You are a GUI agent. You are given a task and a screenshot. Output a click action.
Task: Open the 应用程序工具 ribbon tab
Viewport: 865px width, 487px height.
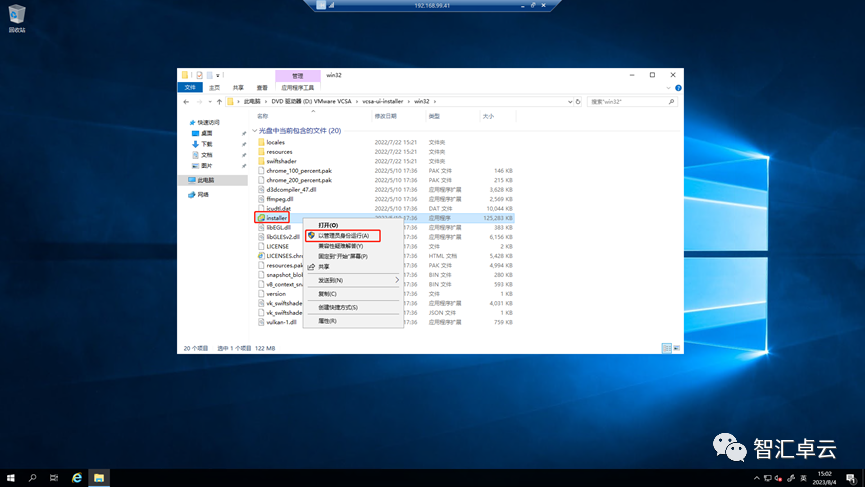click(x=297, y=88)
